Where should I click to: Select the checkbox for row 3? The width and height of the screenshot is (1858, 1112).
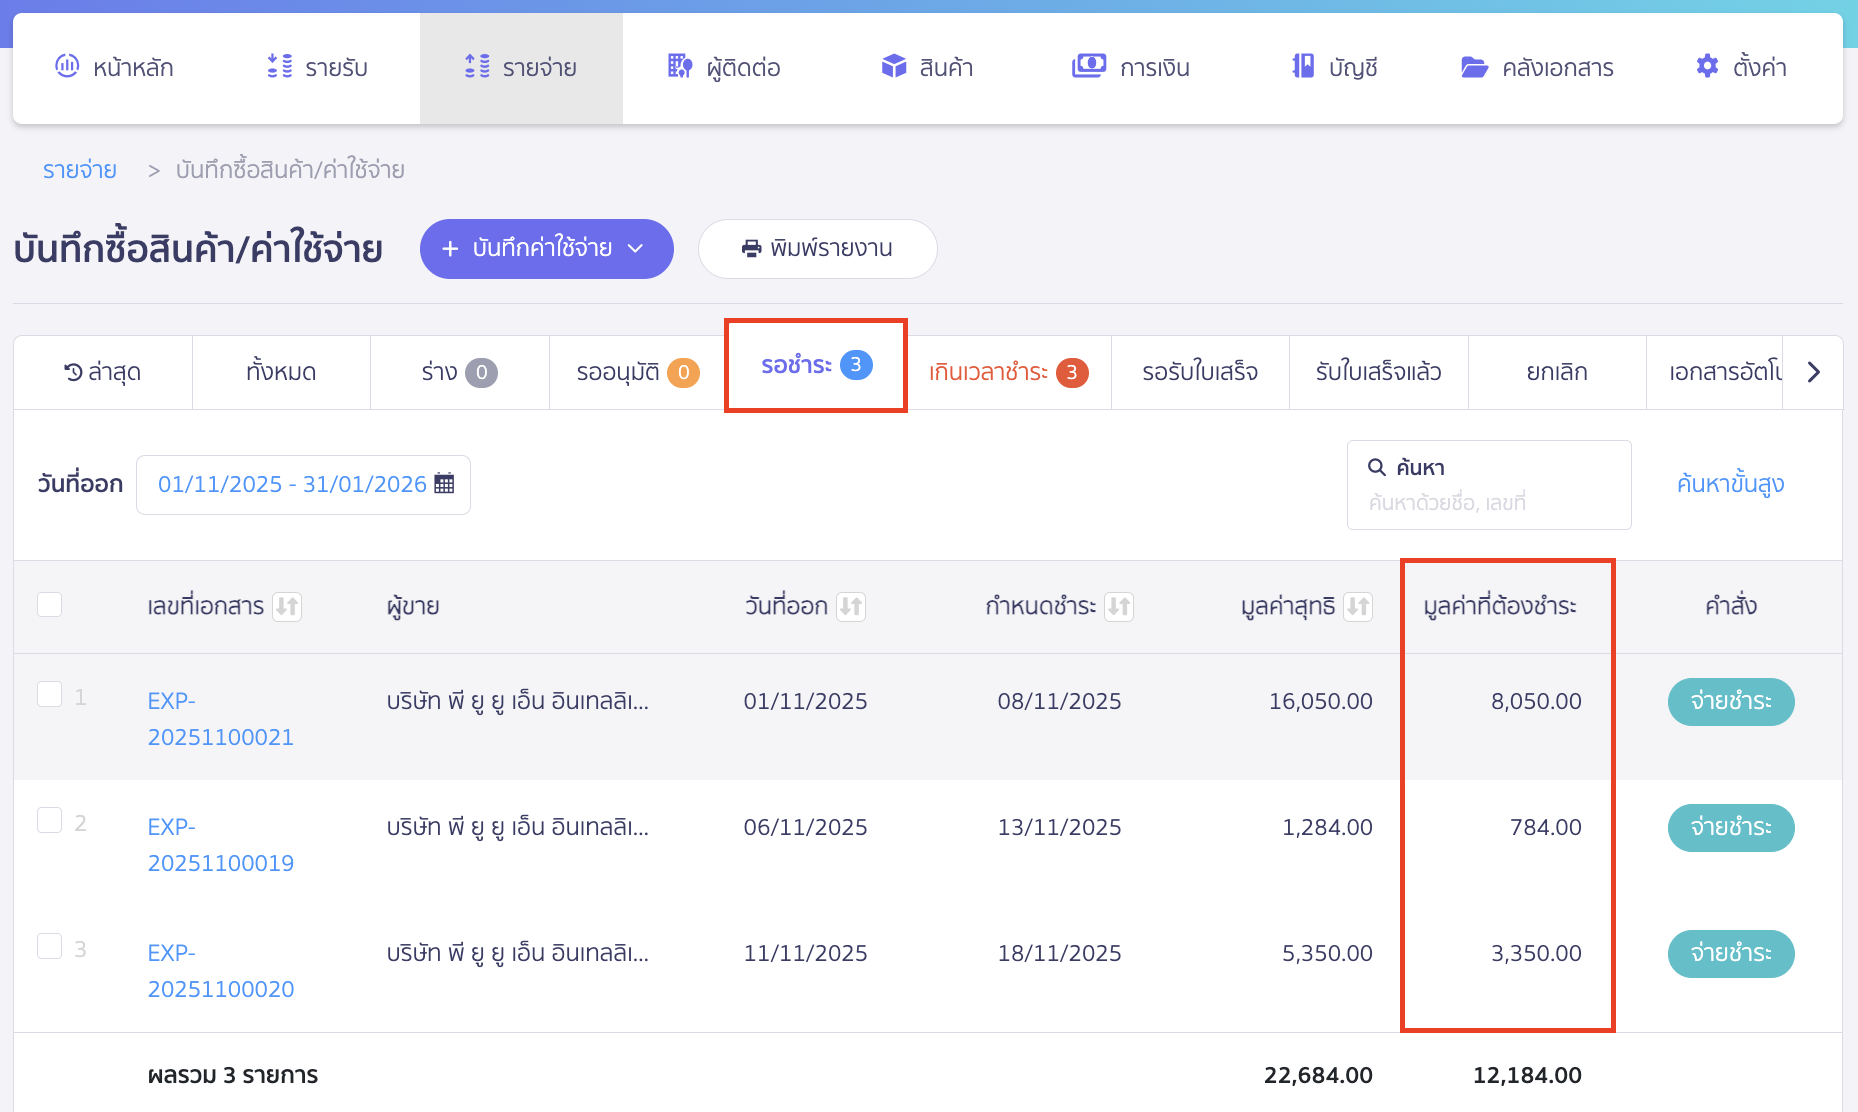50,946
